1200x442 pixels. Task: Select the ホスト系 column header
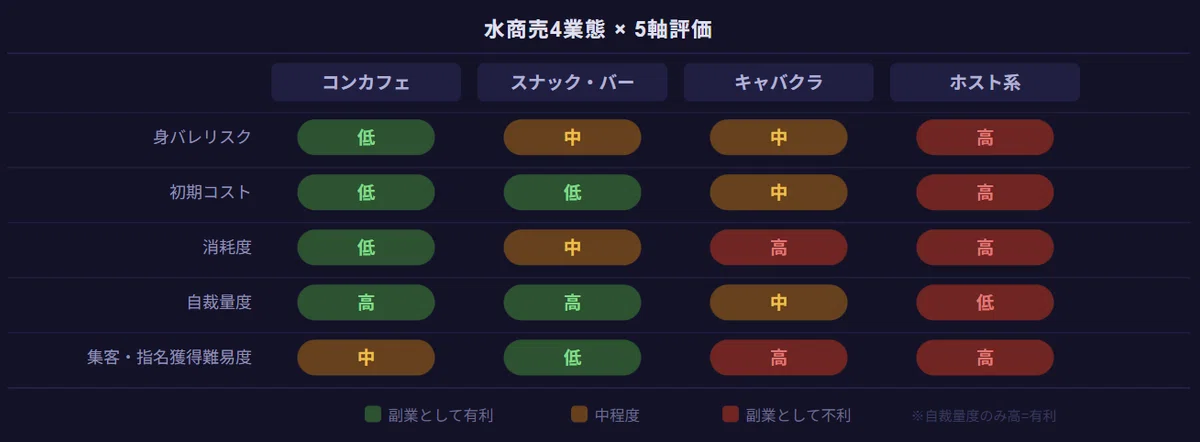point(985,83)
